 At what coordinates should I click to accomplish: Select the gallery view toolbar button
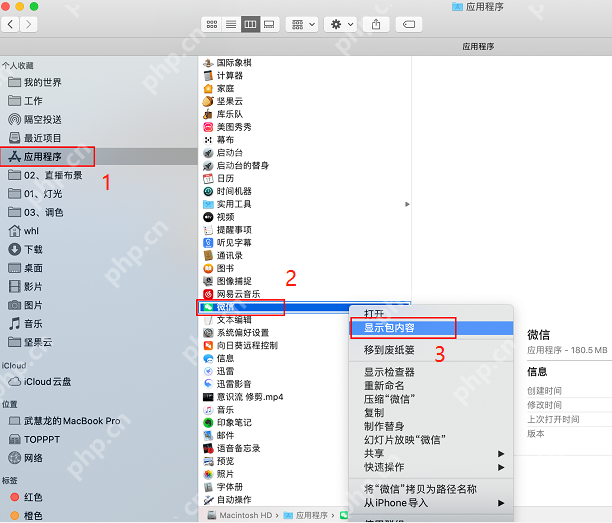[269, 23]
